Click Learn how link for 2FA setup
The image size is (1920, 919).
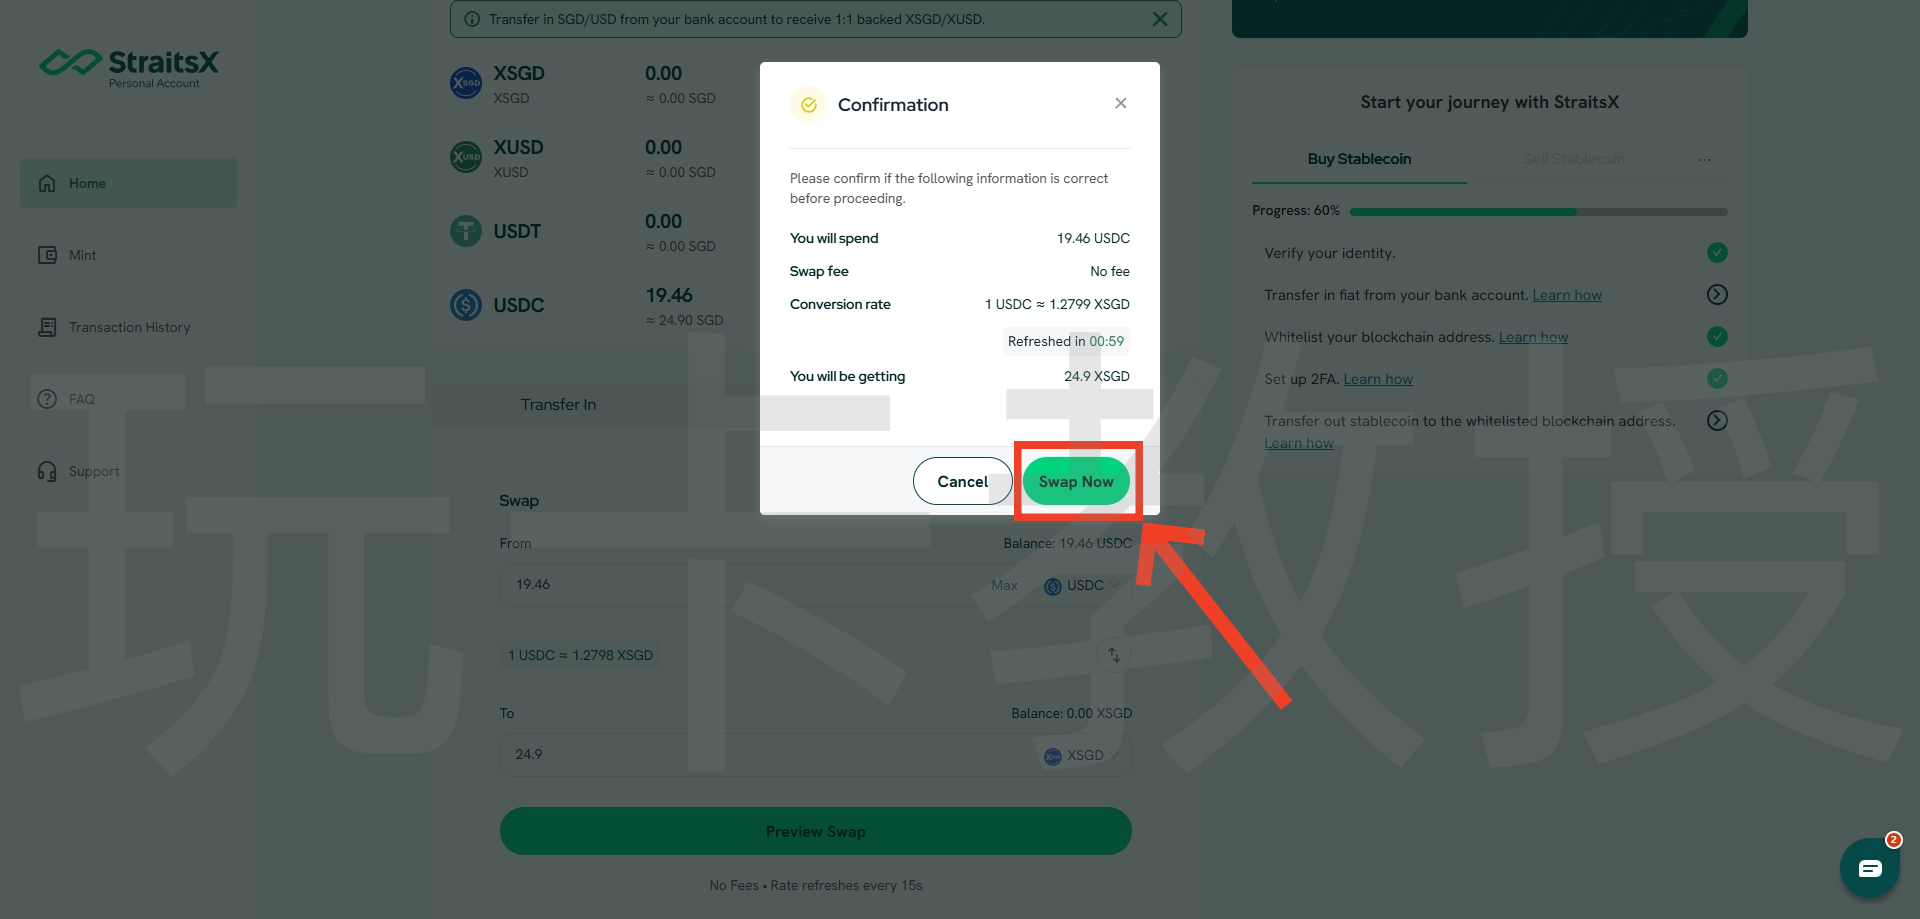pyautogui.click(x=1377, y=379)
